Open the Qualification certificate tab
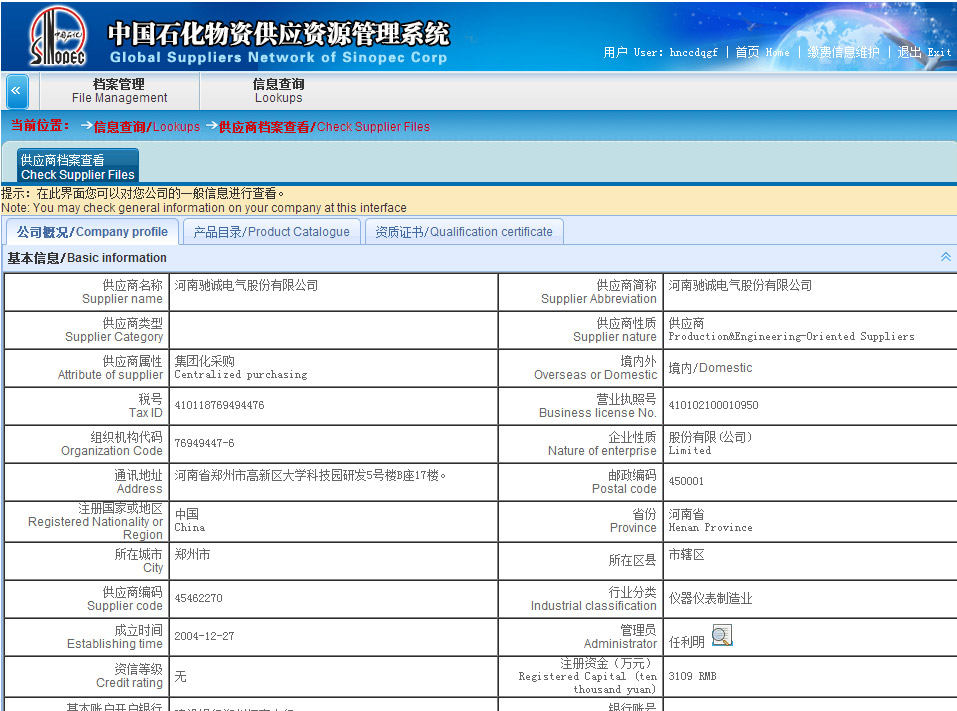The height and width of the screenshot is (711, 957). click(463, 231)
